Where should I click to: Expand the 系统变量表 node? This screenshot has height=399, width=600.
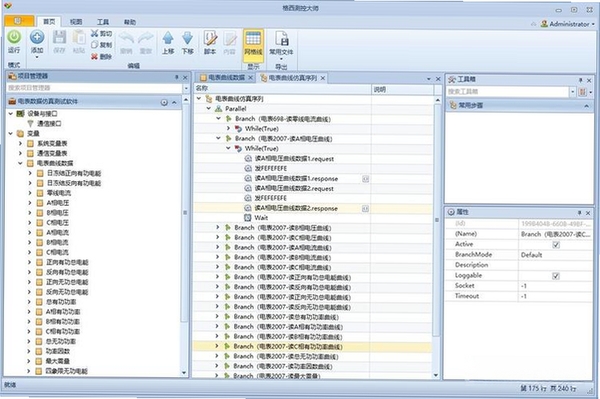(20, 143)
